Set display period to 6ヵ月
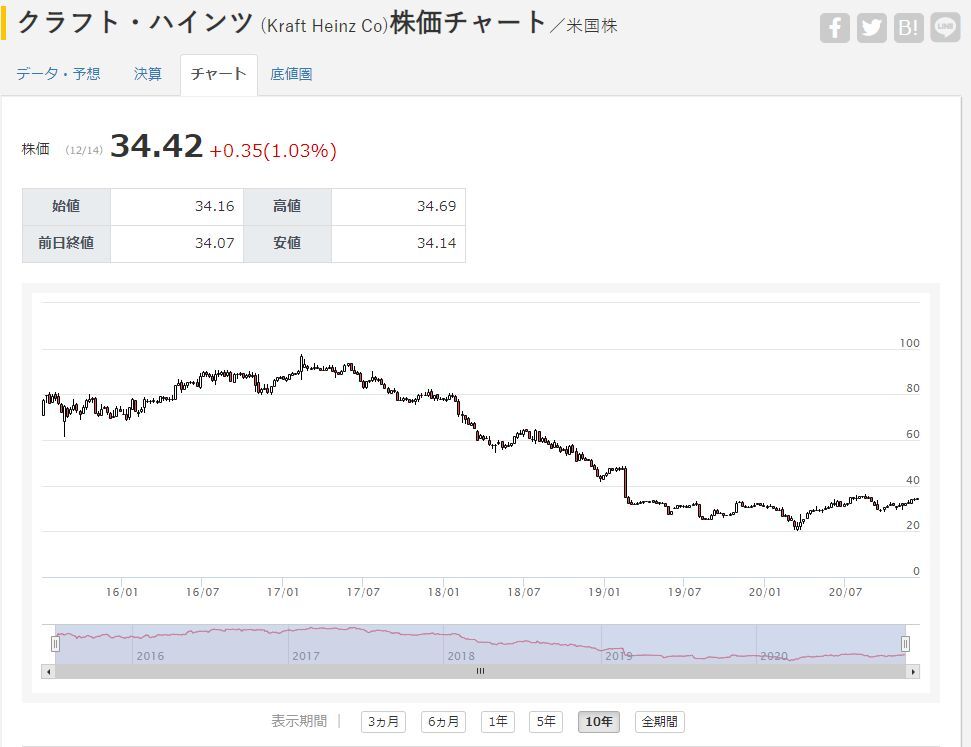Image resolution: width=971 pixels, height=747 pixels. click(x=443, y=722)
